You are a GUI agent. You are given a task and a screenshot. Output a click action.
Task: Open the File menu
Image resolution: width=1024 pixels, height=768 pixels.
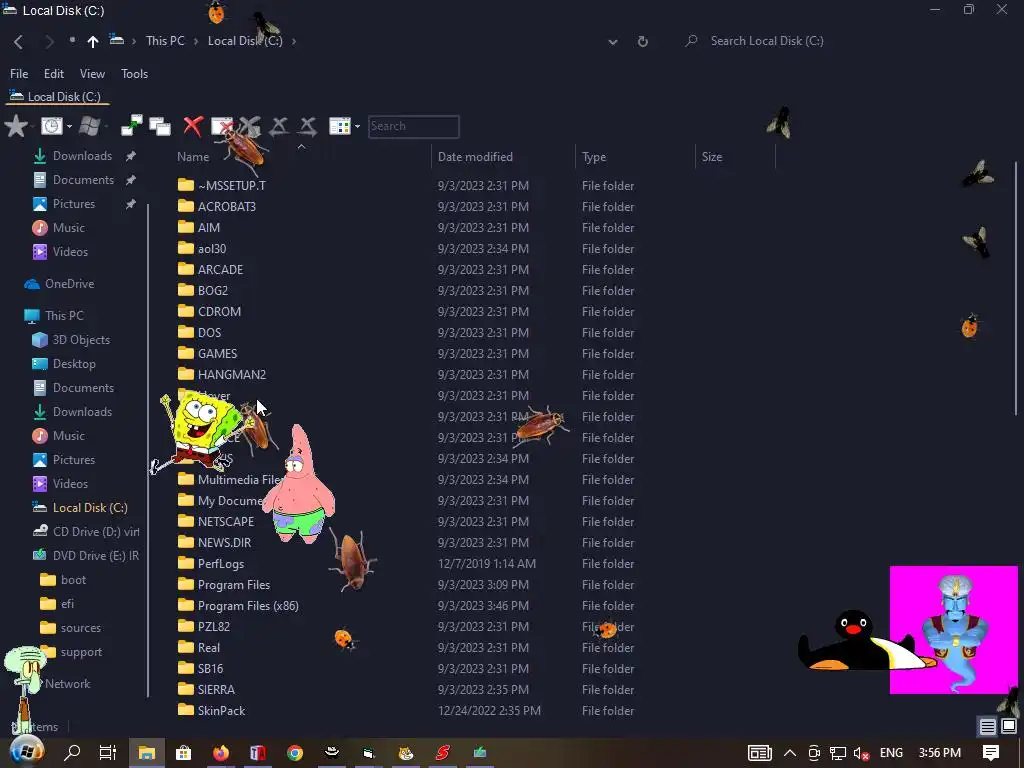[x=19, y=74]
